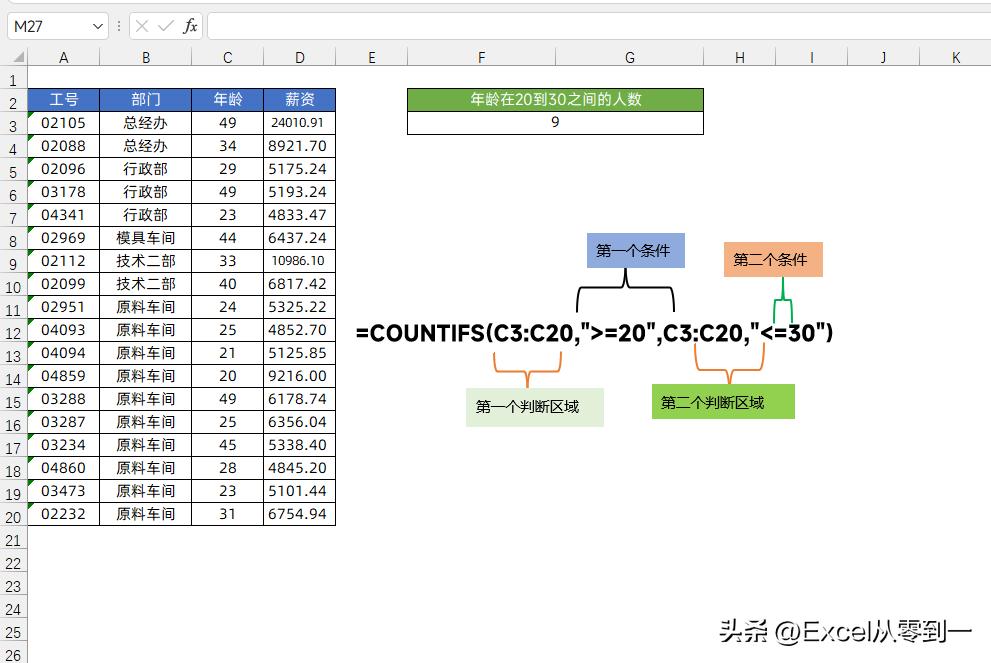Click the orange 第二个条件 callout label
991x663 pixels.
point(772,258)
